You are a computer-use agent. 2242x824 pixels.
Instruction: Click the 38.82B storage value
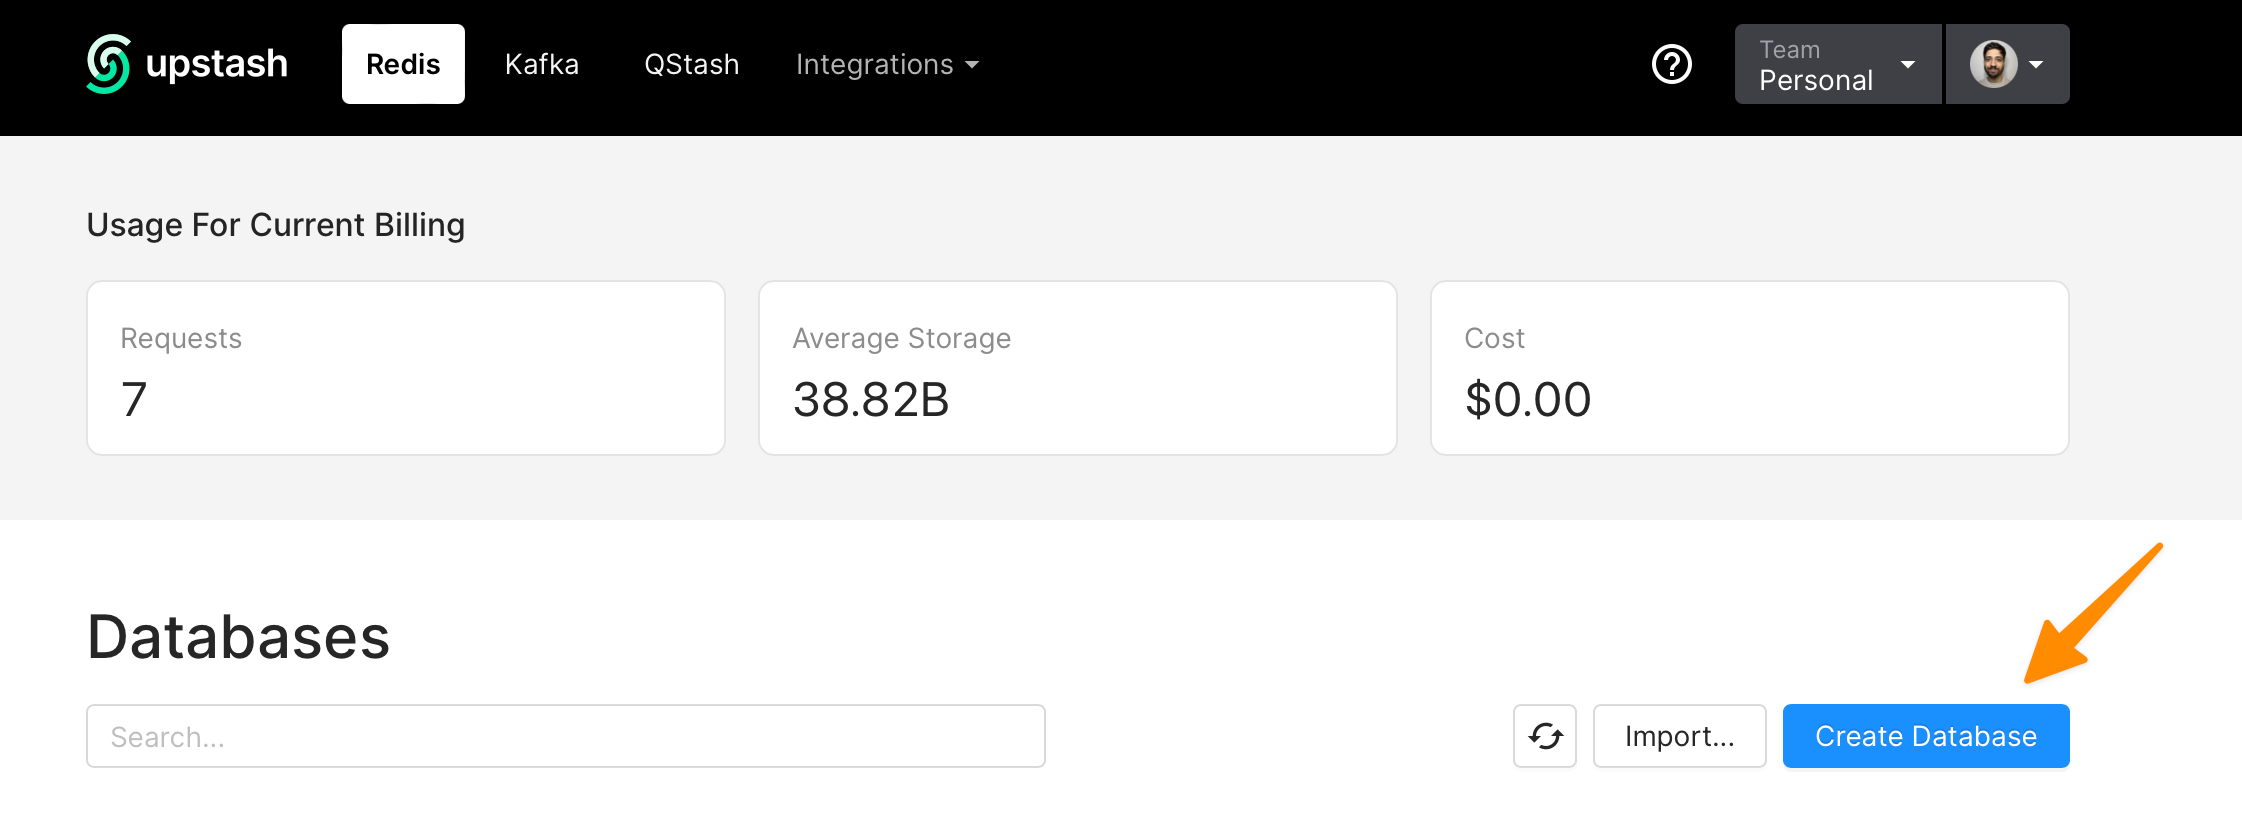click(x=871, y=399)
